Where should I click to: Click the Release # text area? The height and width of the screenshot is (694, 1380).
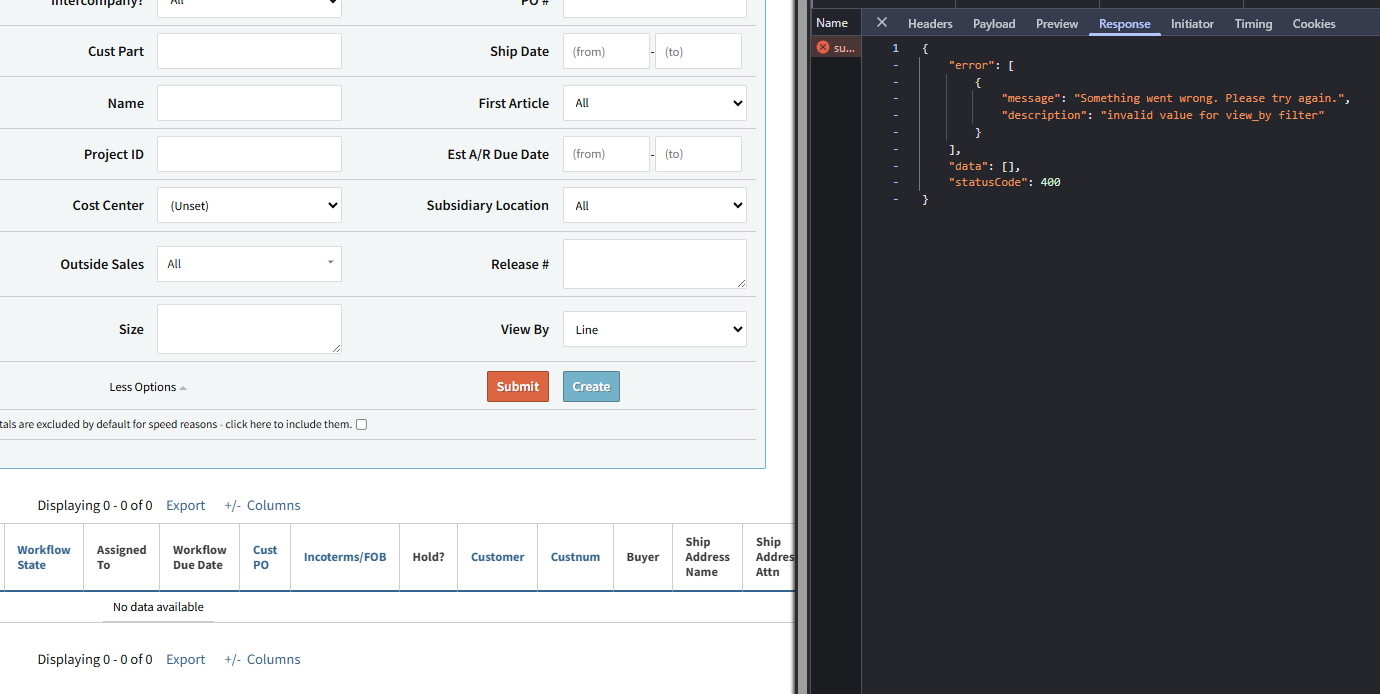pos(655,264)
